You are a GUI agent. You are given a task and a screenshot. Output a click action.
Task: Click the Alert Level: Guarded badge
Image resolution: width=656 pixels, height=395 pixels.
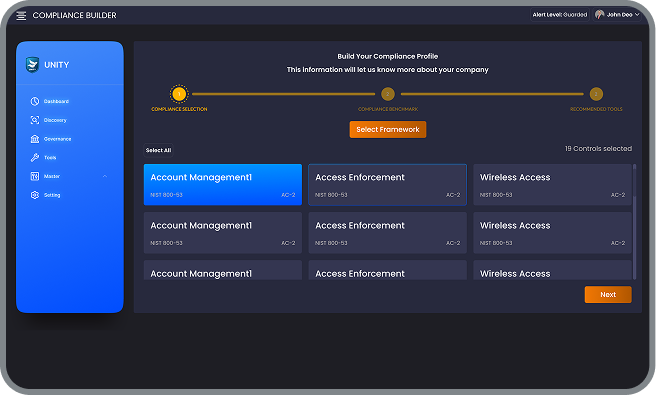[560, 15]
